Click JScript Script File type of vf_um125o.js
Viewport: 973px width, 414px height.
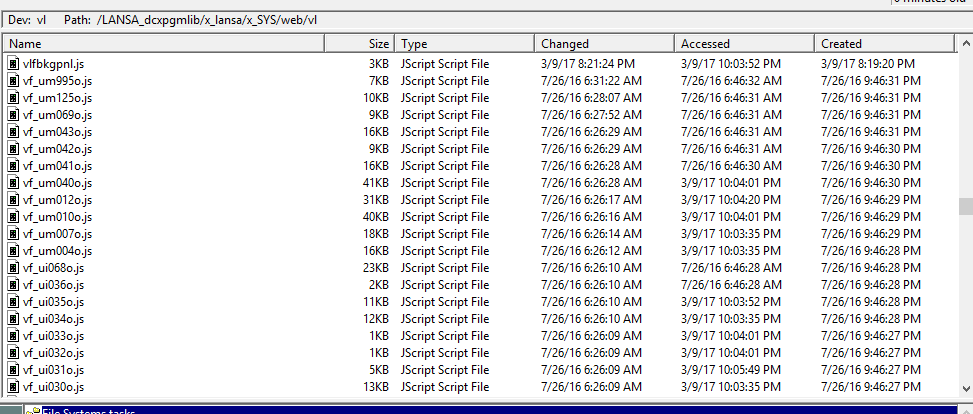click(445, 98)
